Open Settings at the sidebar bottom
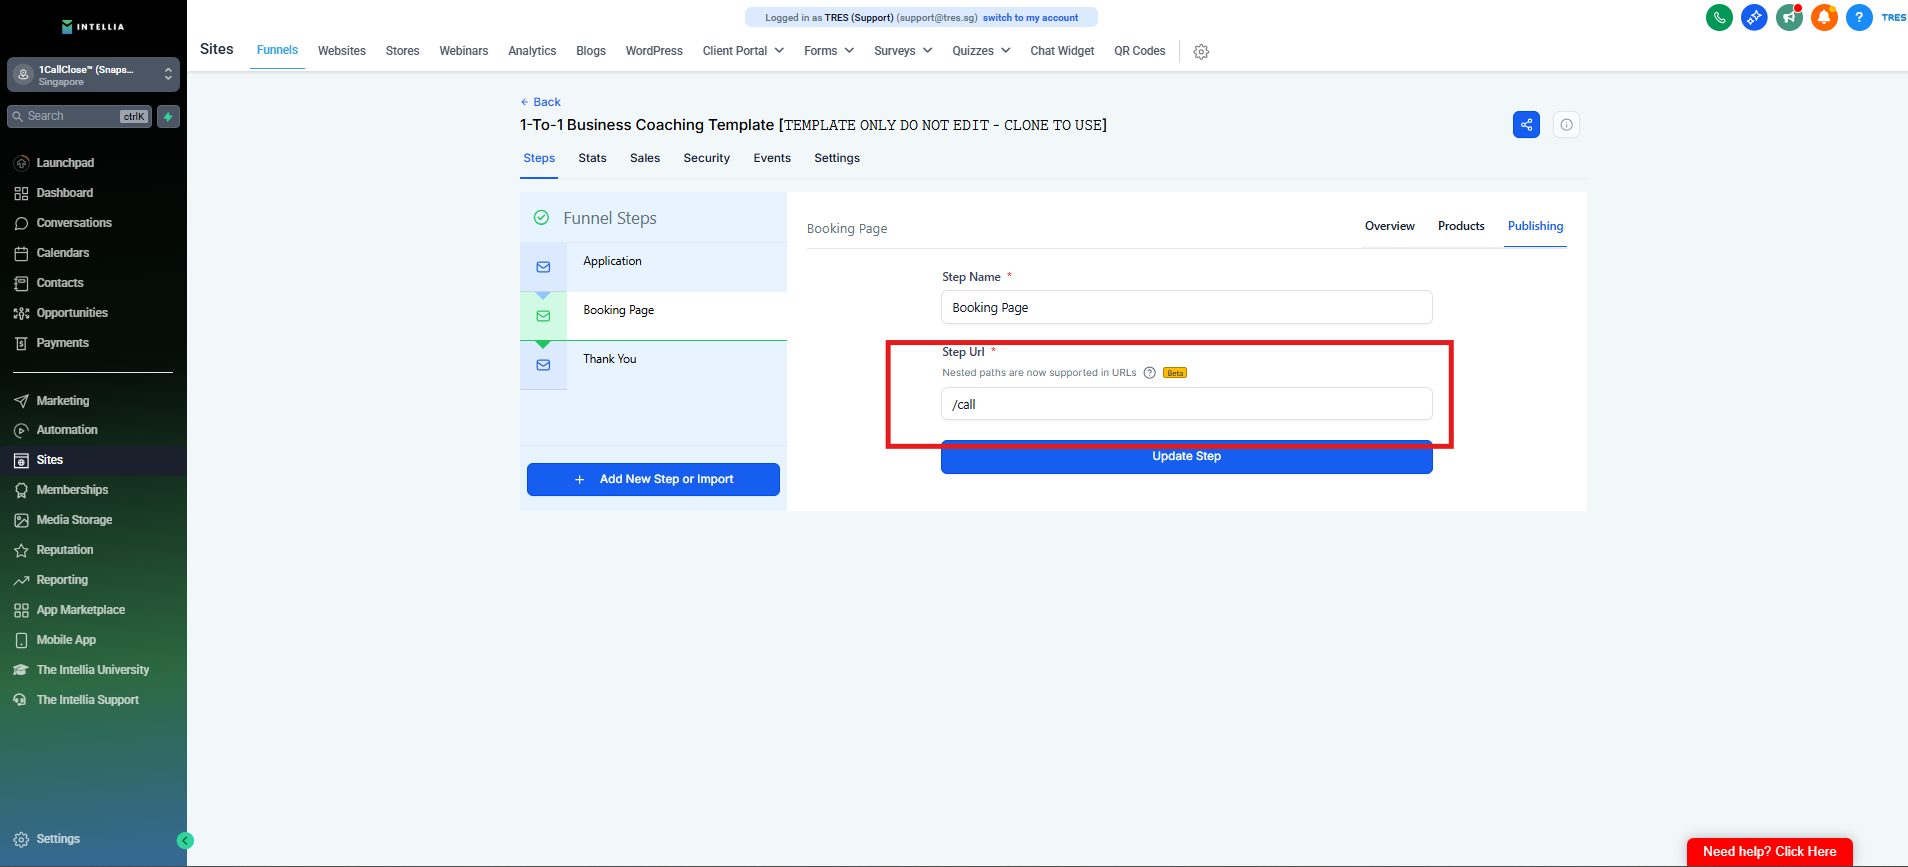Viewport: 1908px width, 867px height. coord(48,839)
